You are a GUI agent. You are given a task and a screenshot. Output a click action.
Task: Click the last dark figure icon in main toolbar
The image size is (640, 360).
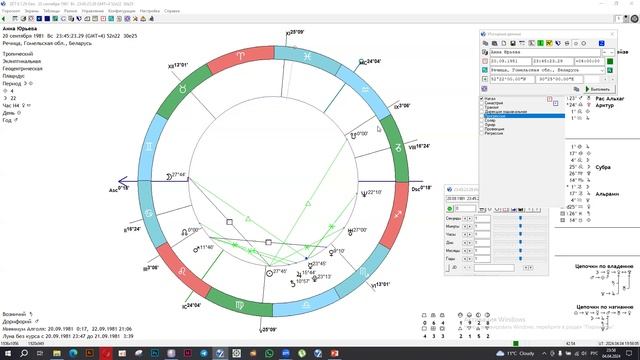point(151,19)
